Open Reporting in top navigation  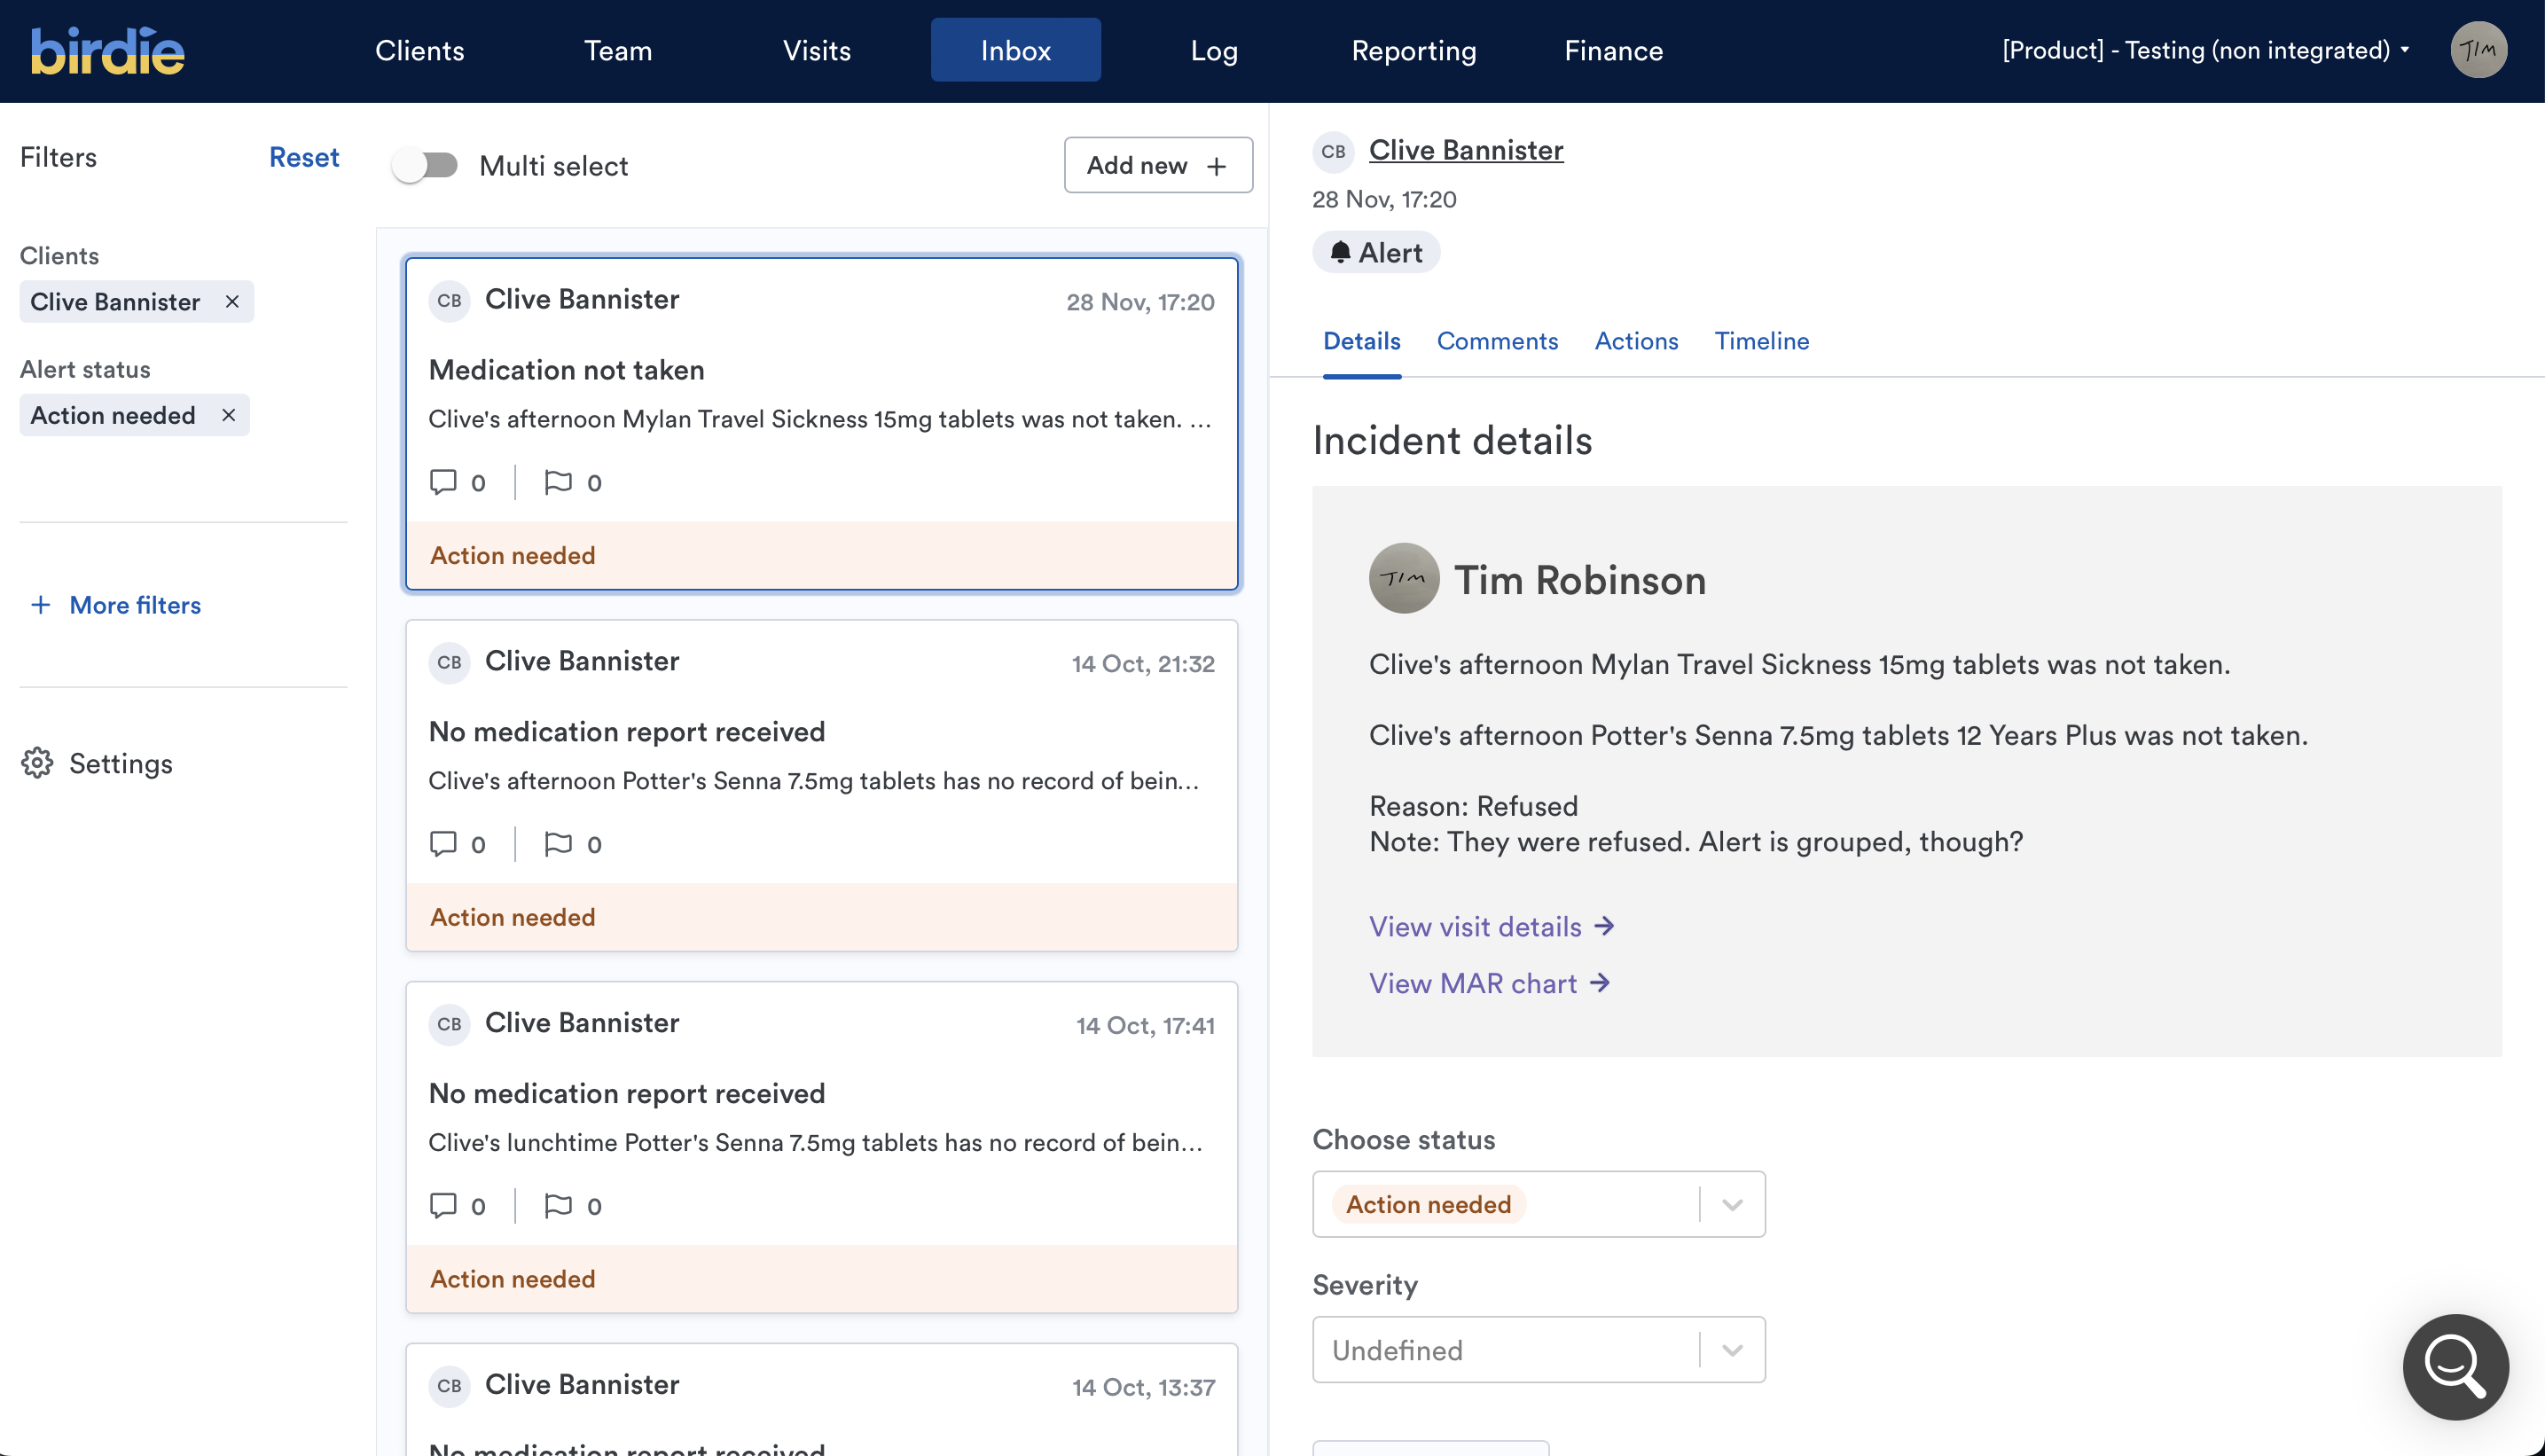1413,50
